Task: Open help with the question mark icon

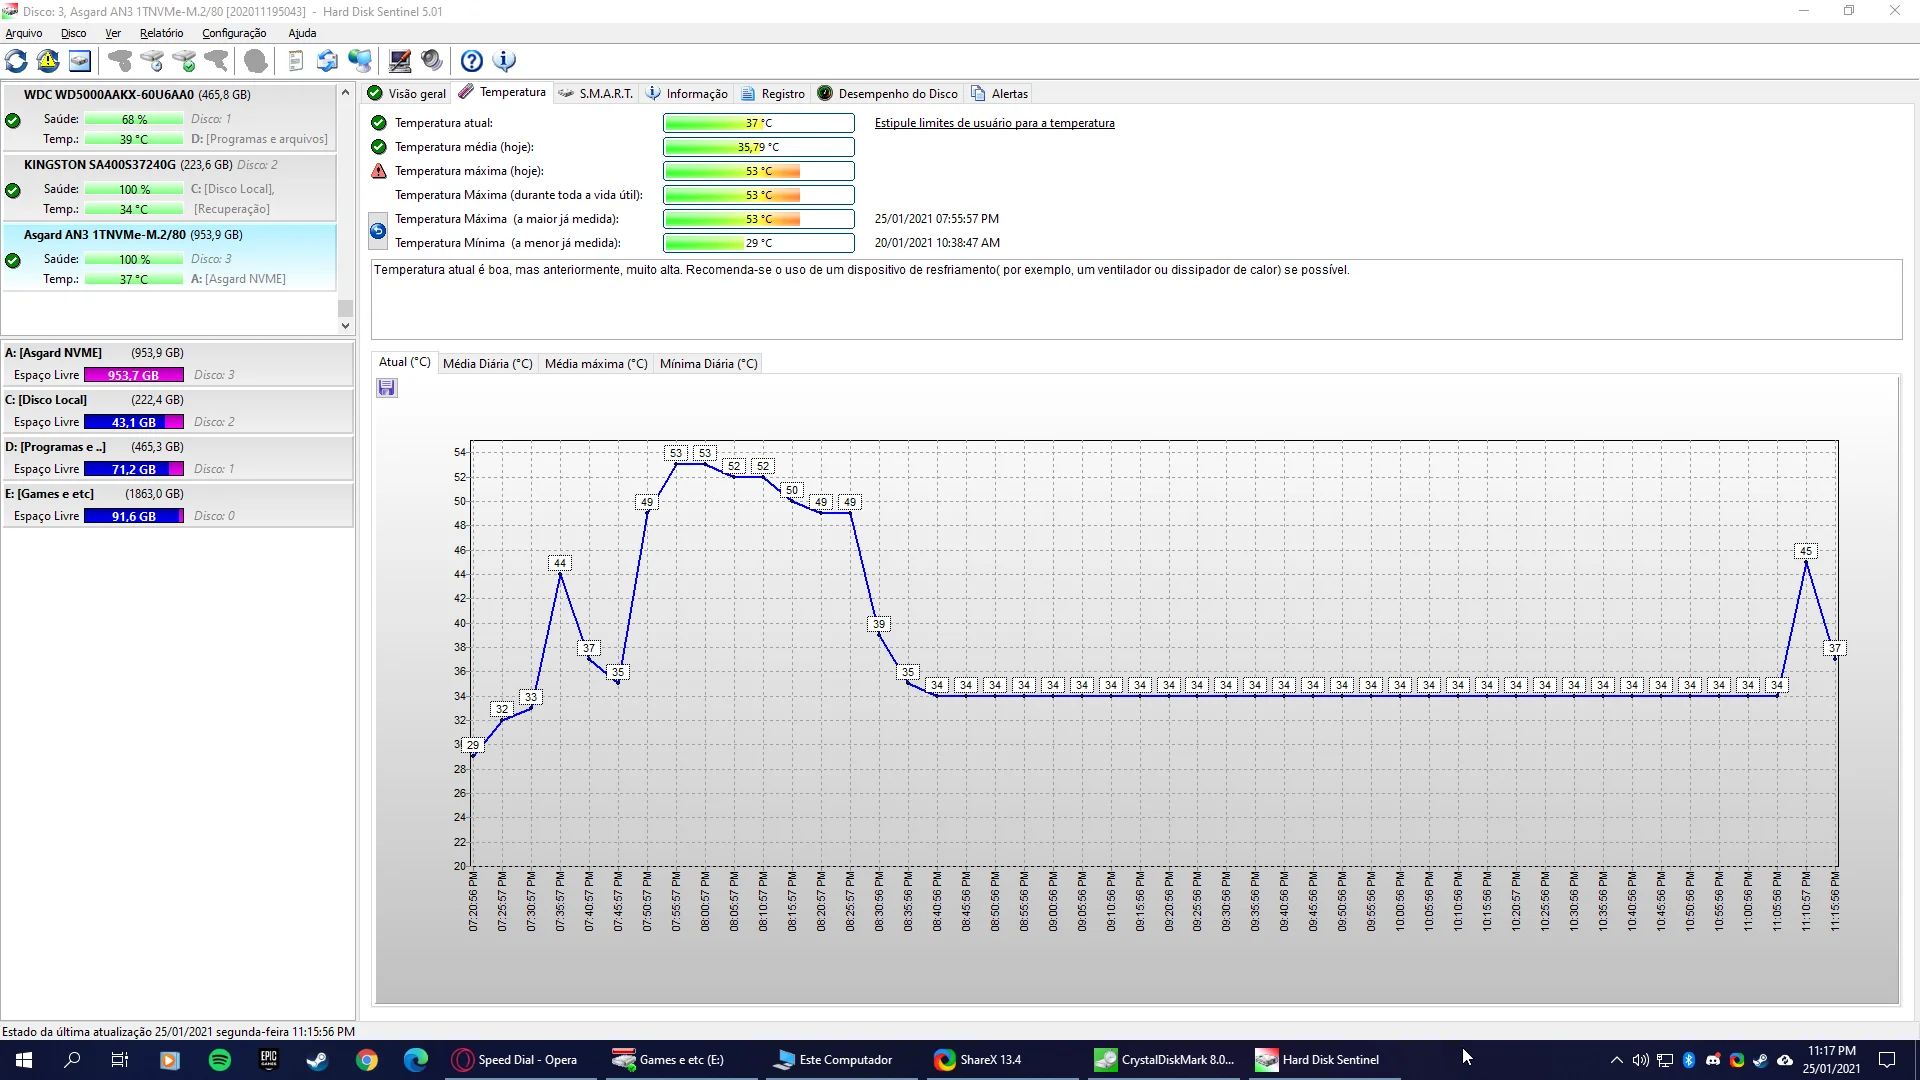Action: tap(472, 61)
